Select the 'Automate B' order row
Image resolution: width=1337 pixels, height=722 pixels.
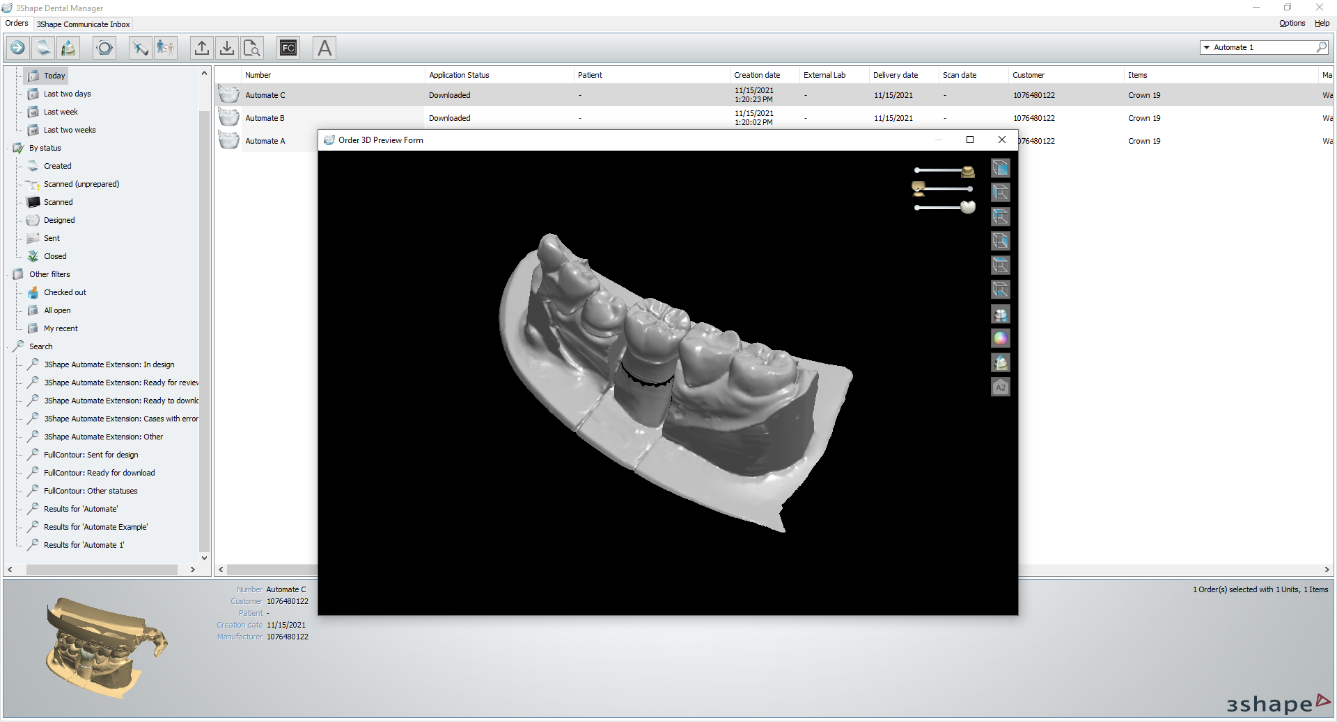coord(265,118)
